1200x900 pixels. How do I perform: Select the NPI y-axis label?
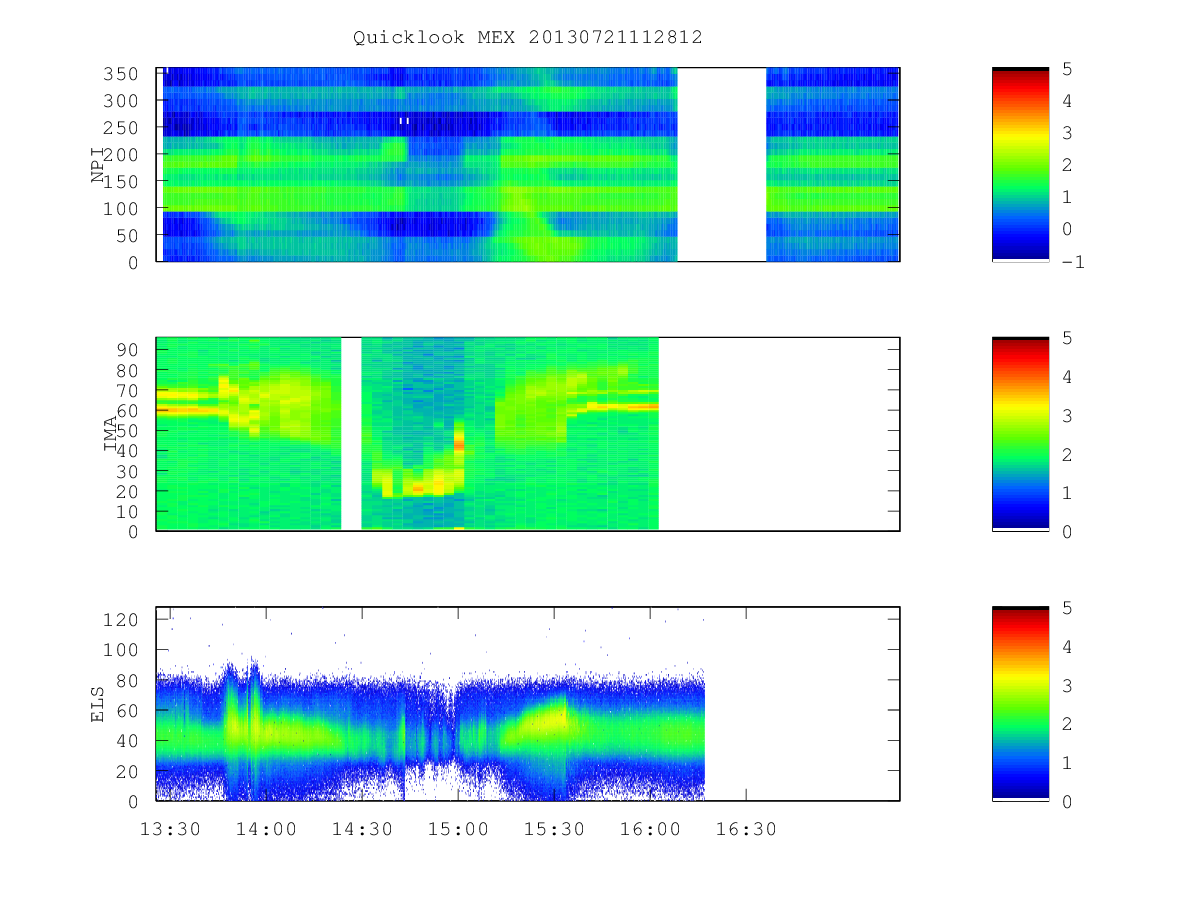[98, 165]
